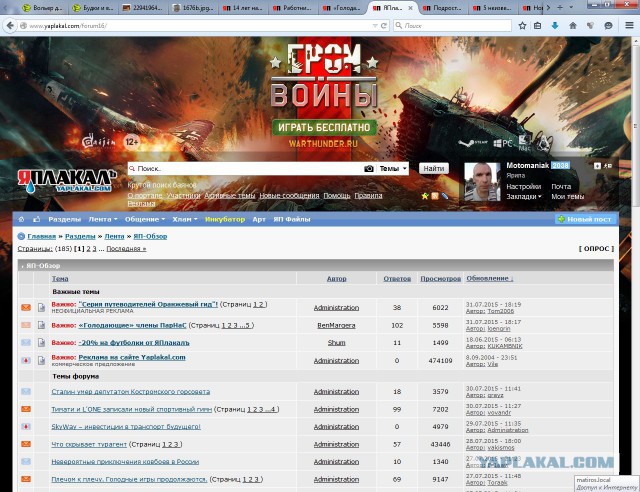The height and width of the screenshot is (492, 640).
Task: Click the pinned icon beside 'Реклама на сайте Yaplakal.com'
Action: [x=26, y=360]
